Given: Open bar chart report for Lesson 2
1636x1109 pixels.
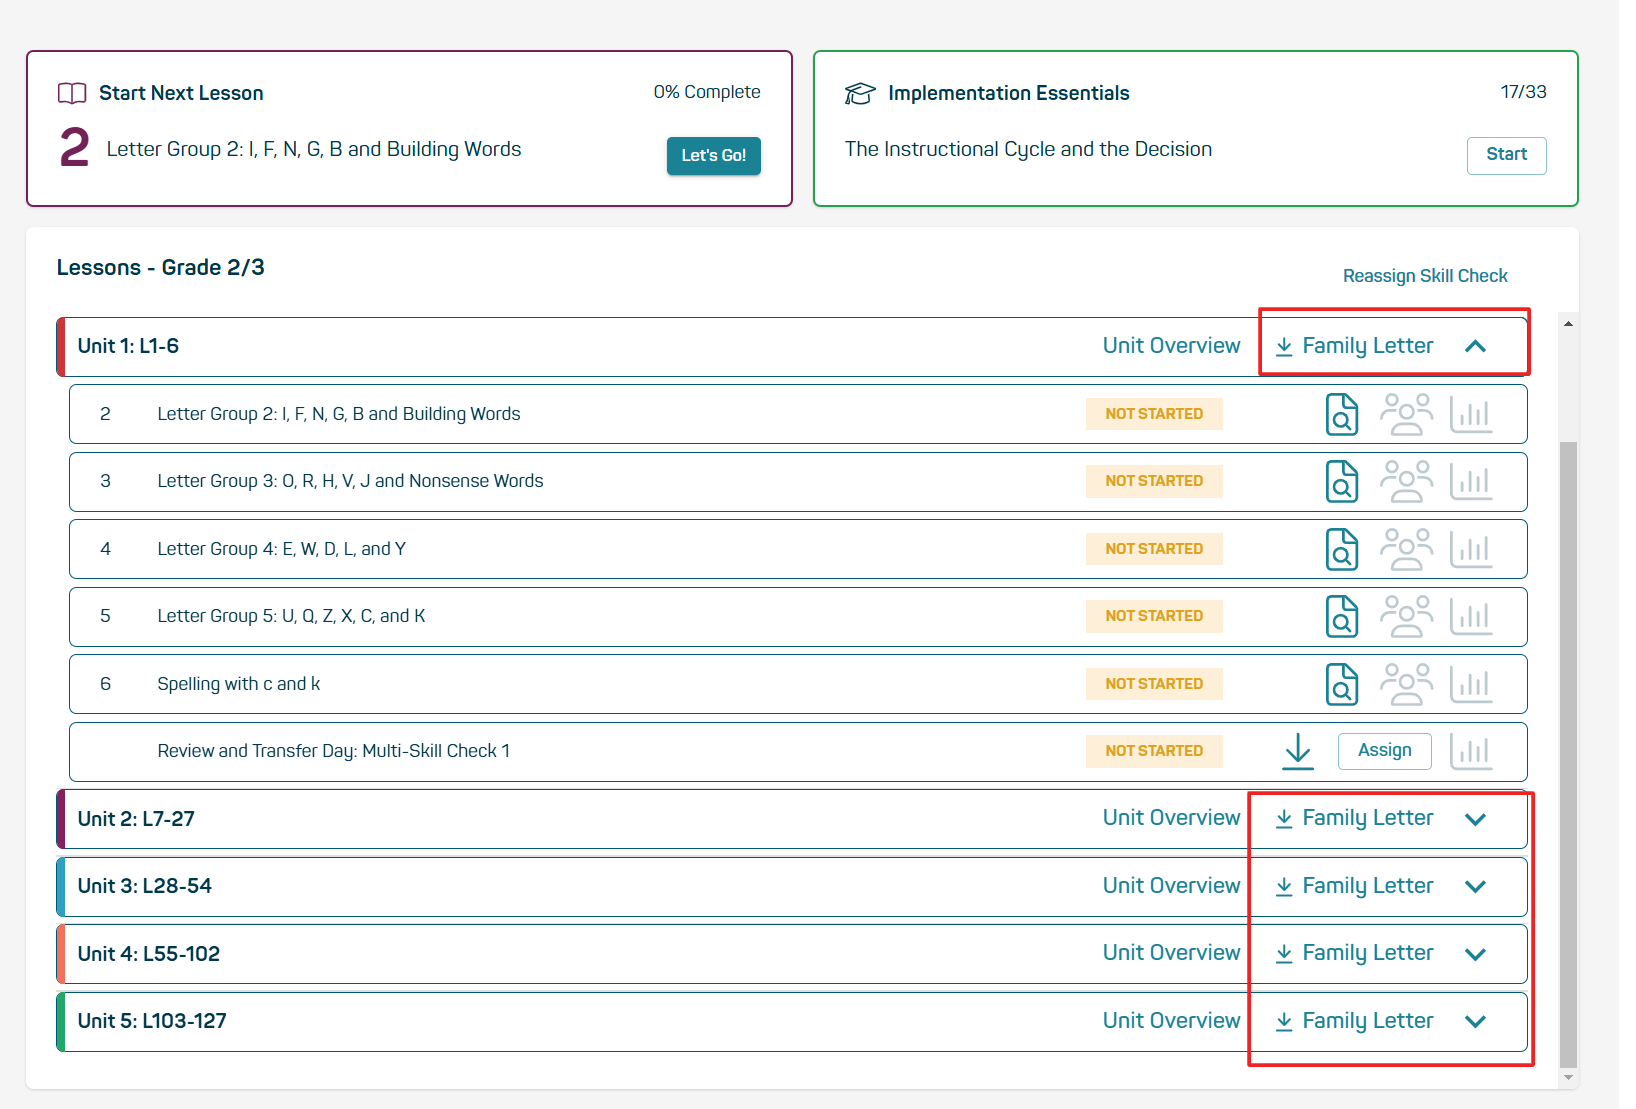Looking at the screenshot, I should (x=1471, y=414).
